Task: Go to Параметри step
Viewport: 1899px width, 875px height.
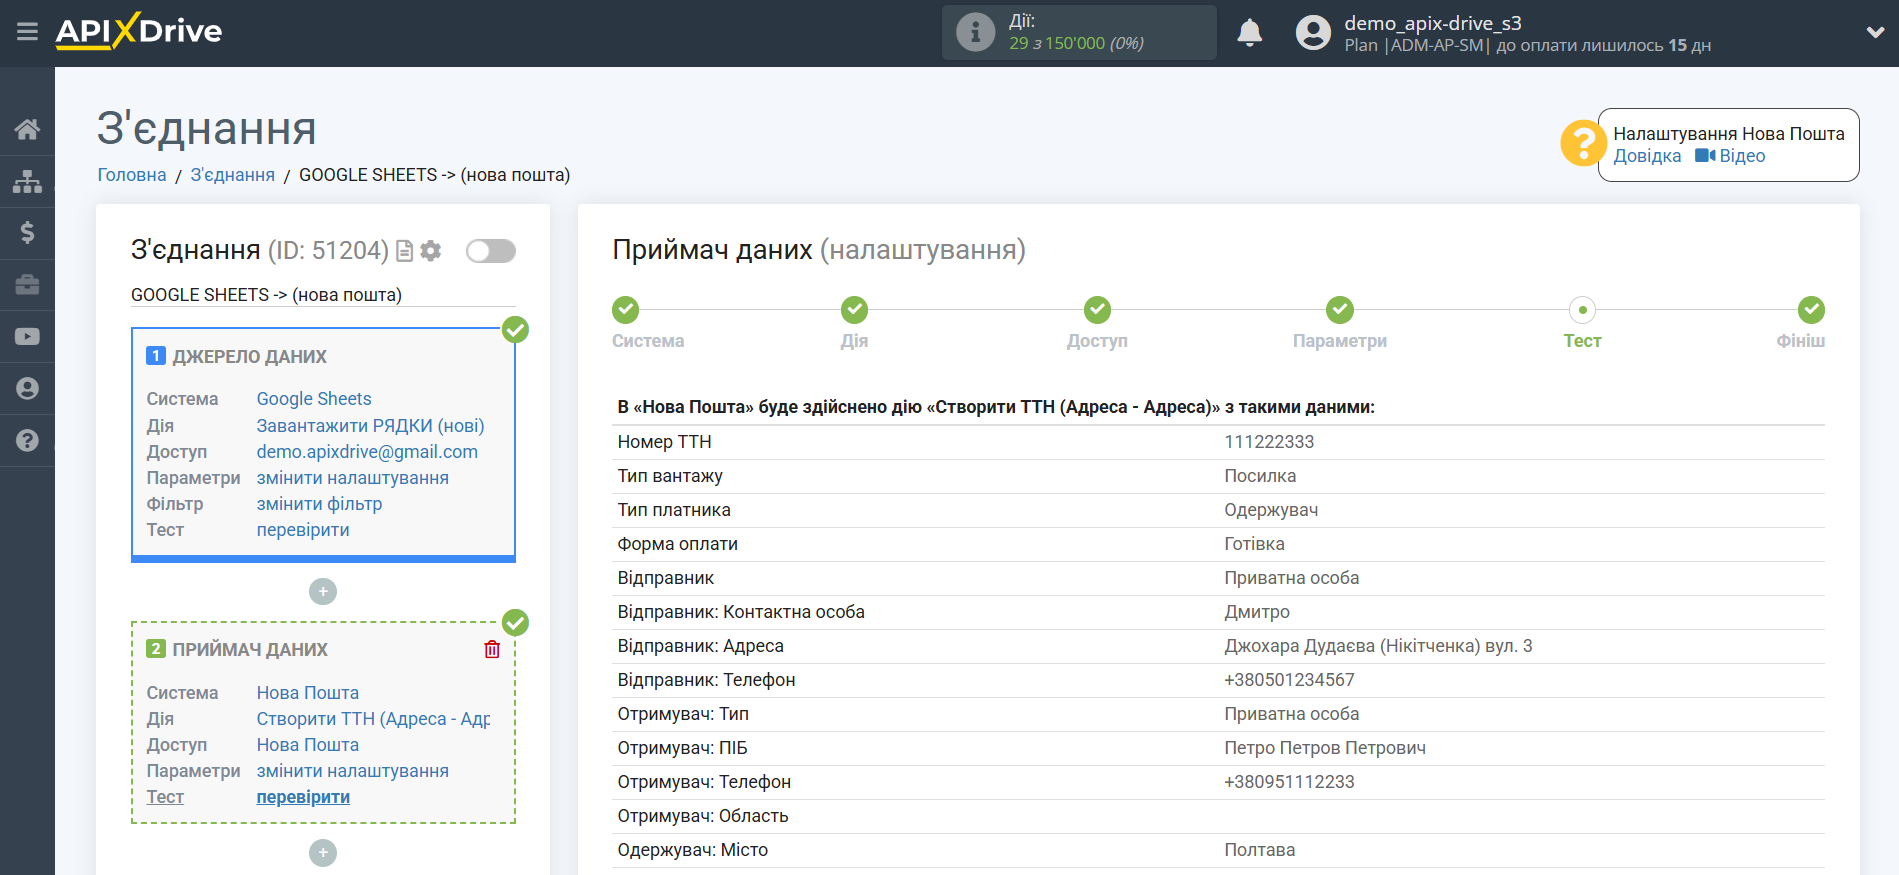Action: pyautogui.click(x=1340, y=310)
